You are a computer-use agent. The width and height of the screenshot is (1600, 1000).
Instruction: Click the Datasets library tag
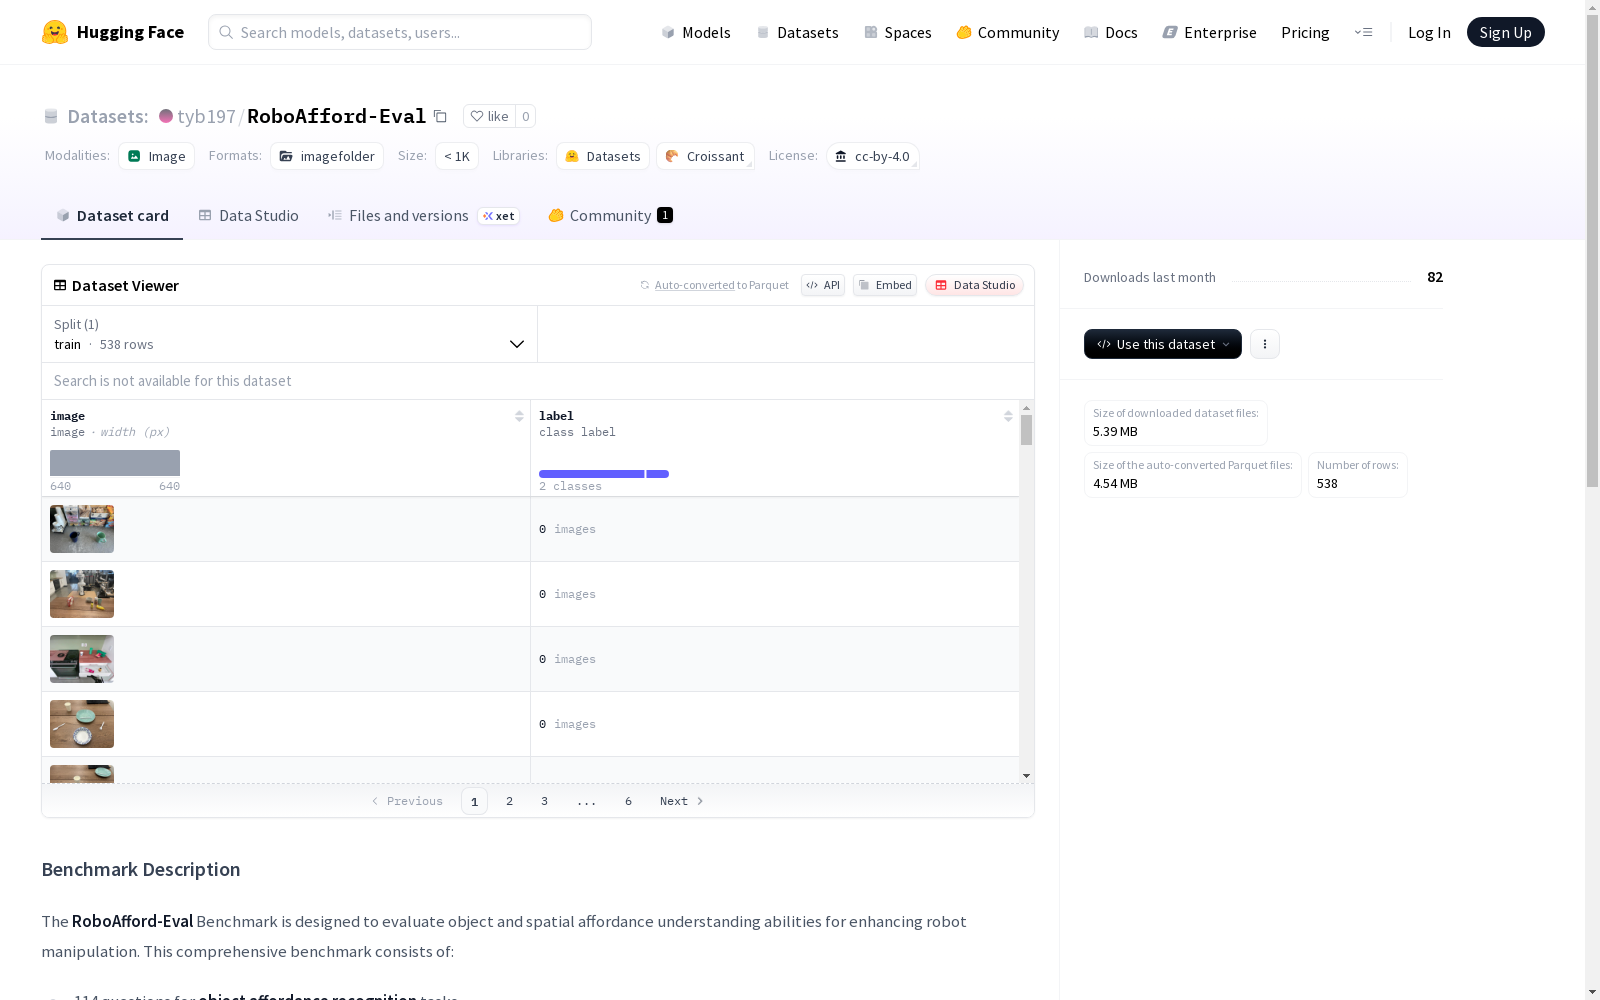(603, 156)
